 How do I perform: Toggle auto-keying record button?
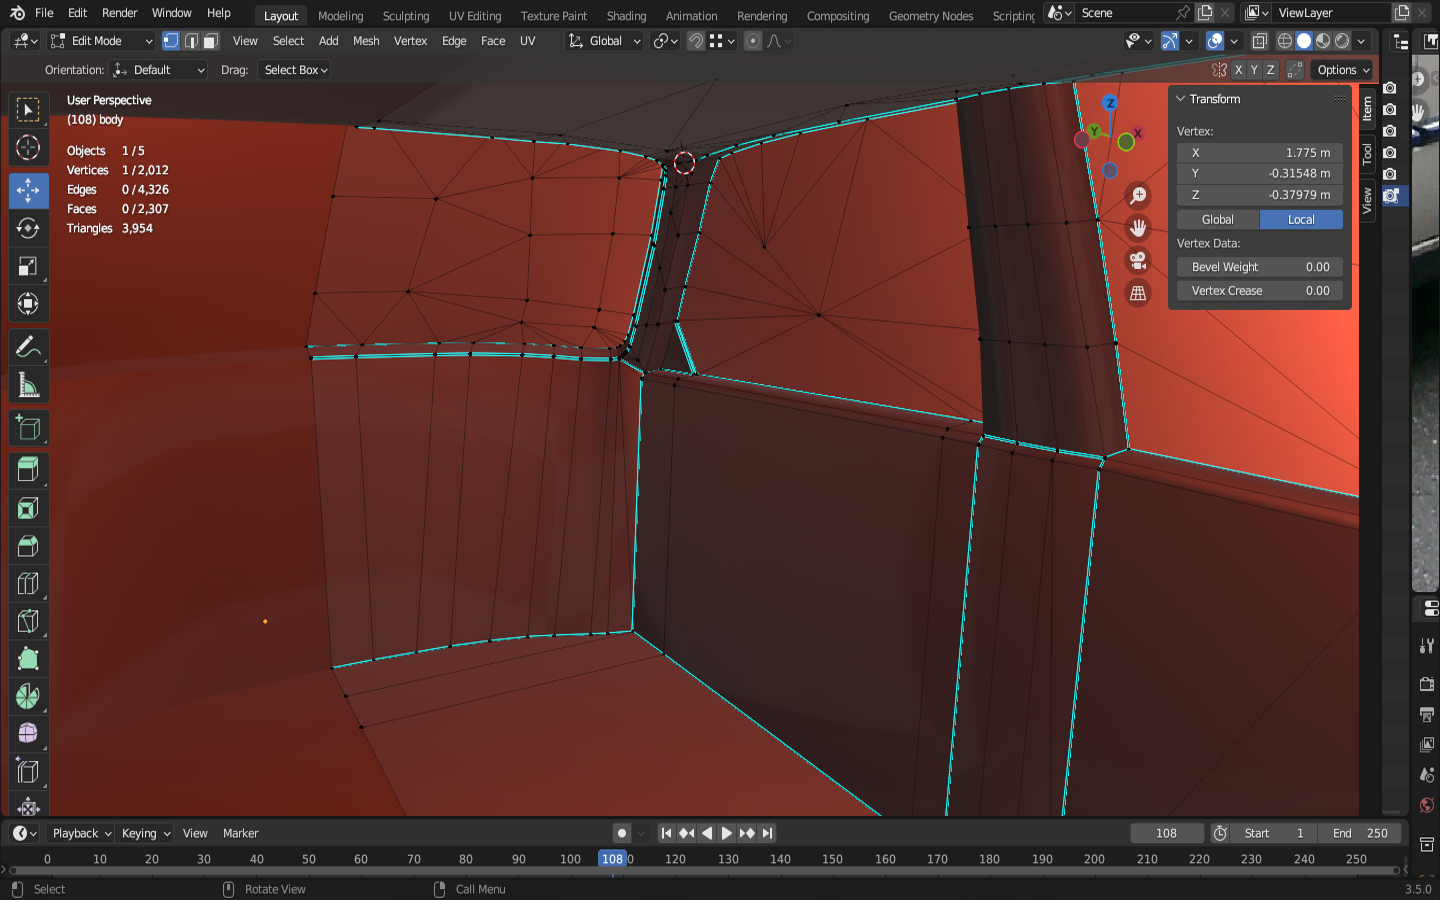tap(622, 833)
